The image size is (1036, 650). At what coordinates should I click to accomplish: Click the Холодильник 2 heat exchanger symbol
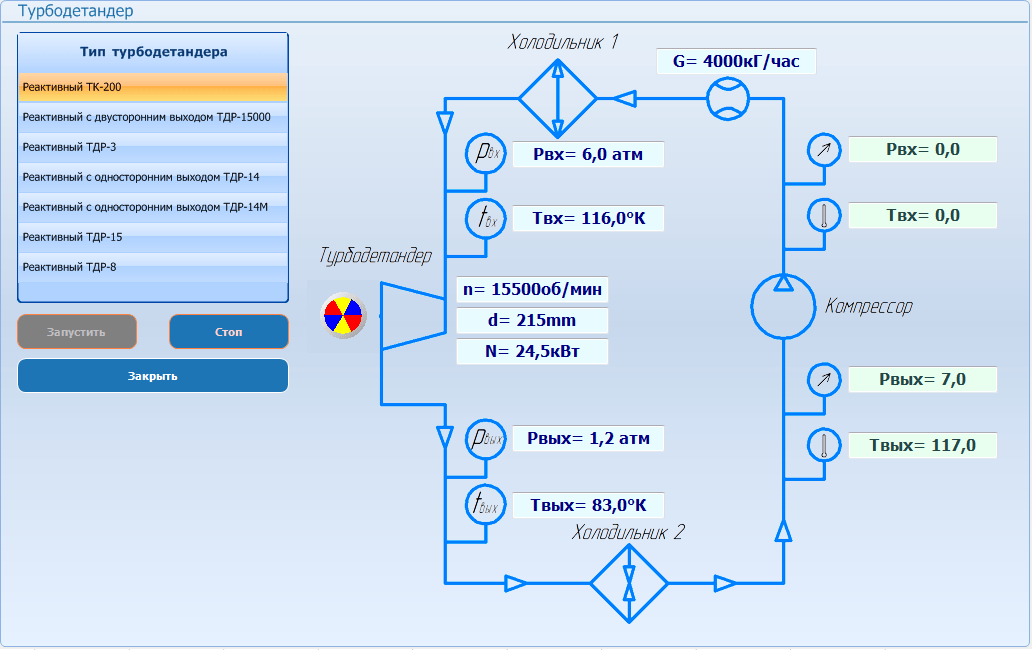pyautogui.click(x=629, y=583)
